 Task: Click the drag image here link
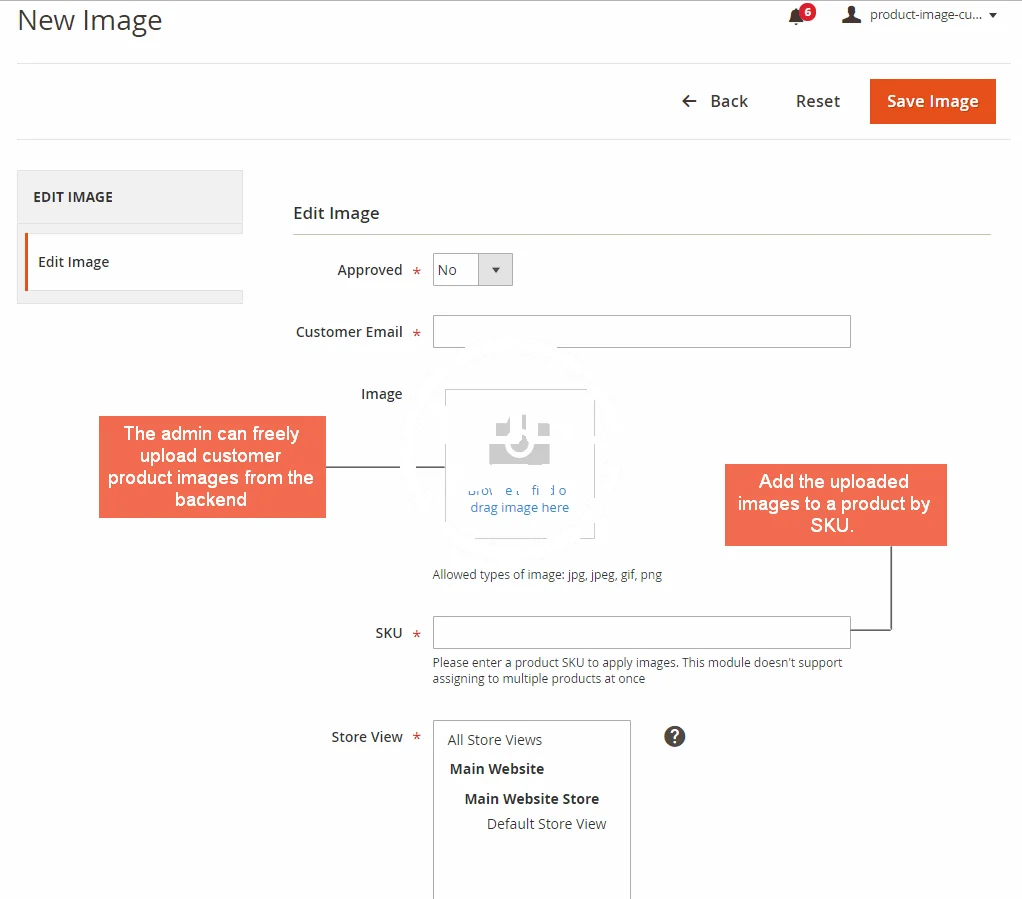[x=519, y=507]
